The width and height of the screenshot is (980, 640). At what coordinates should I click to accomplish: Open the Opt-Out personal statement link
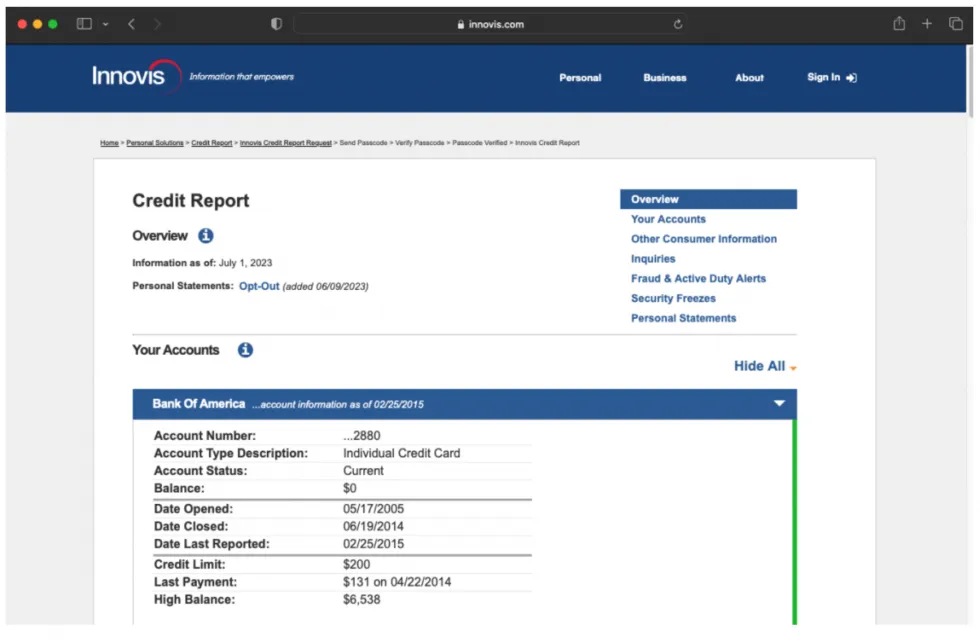259,286
